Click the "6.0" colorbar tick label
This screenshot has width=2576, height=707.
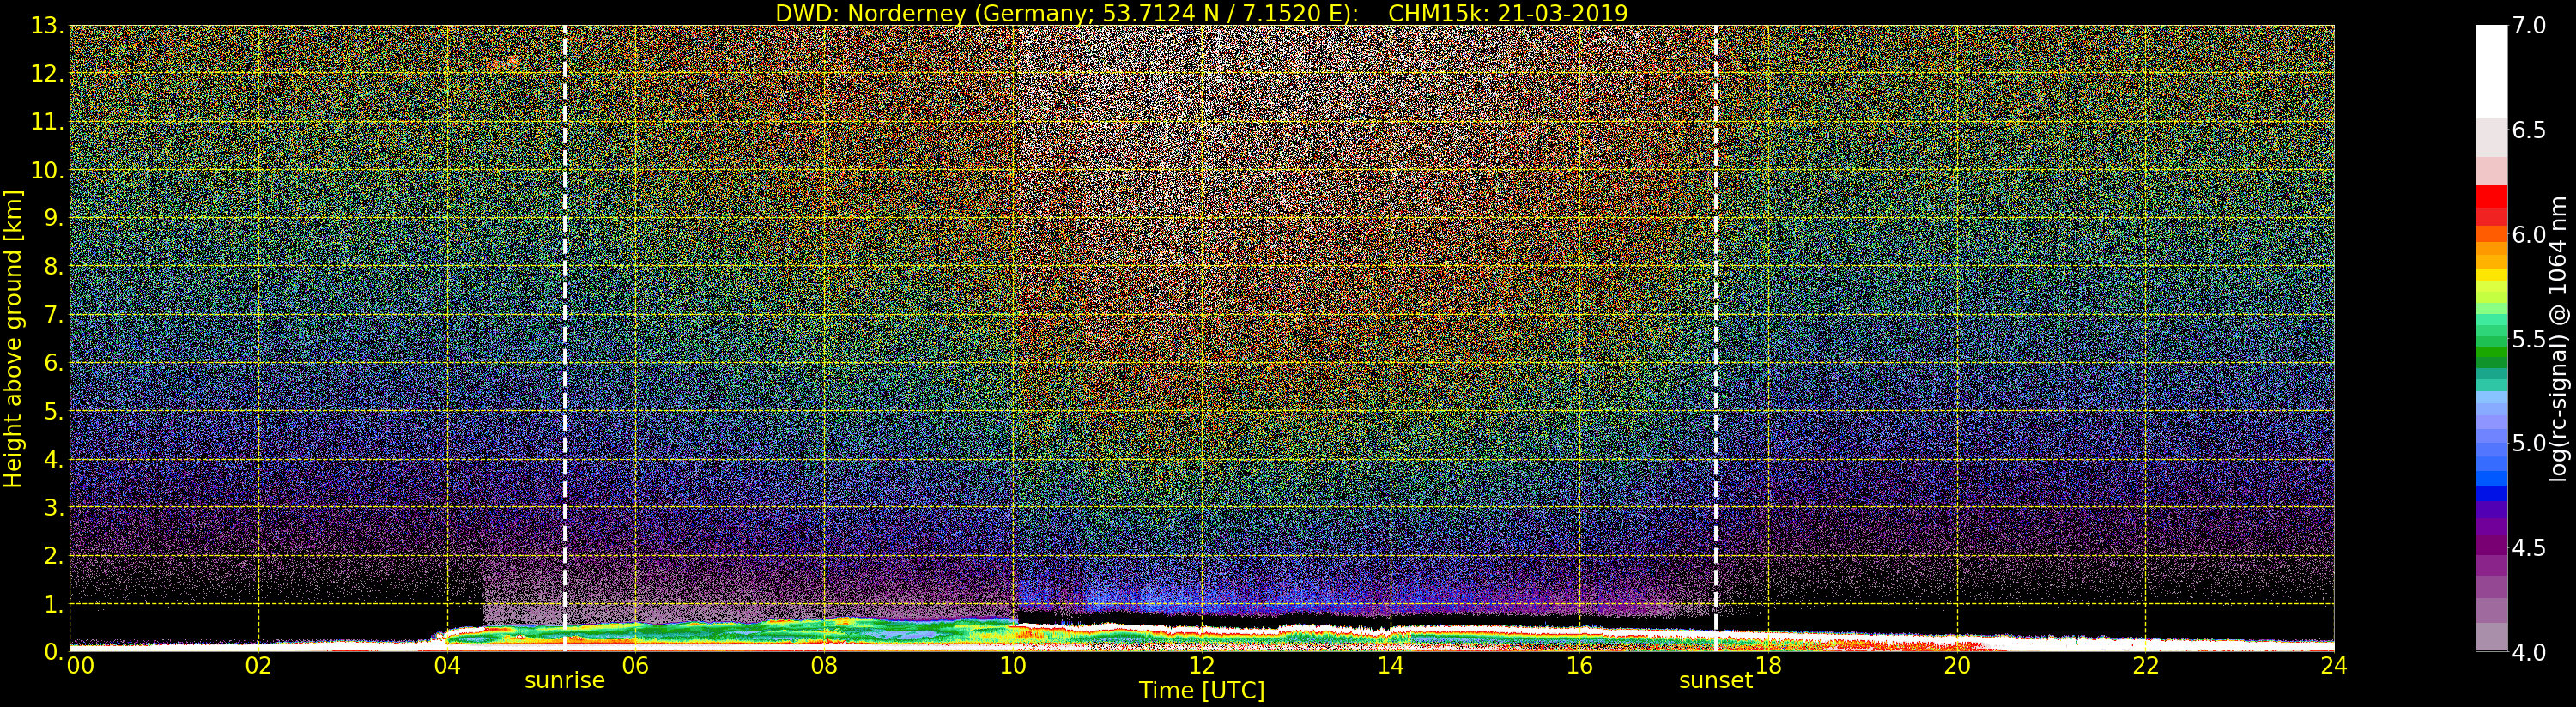click(2529, 234)
